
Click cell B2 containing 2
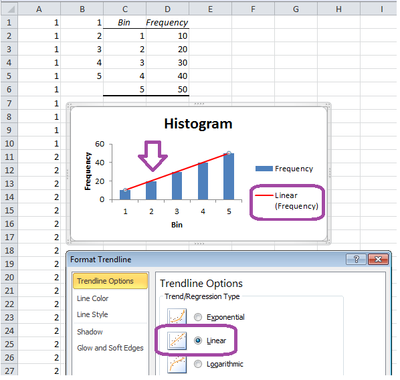coord(82,36)
